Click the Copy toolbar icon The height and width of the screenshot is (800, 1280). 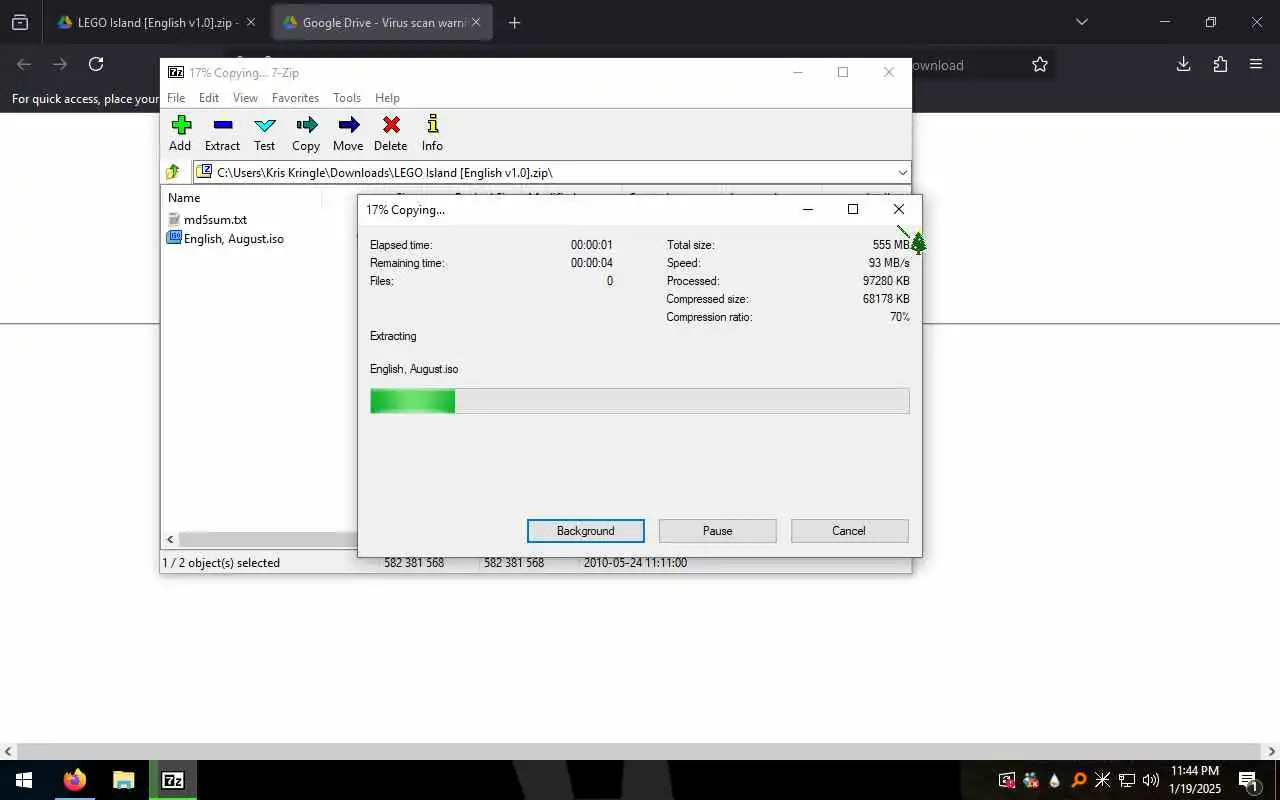click(x=306, y=132)
